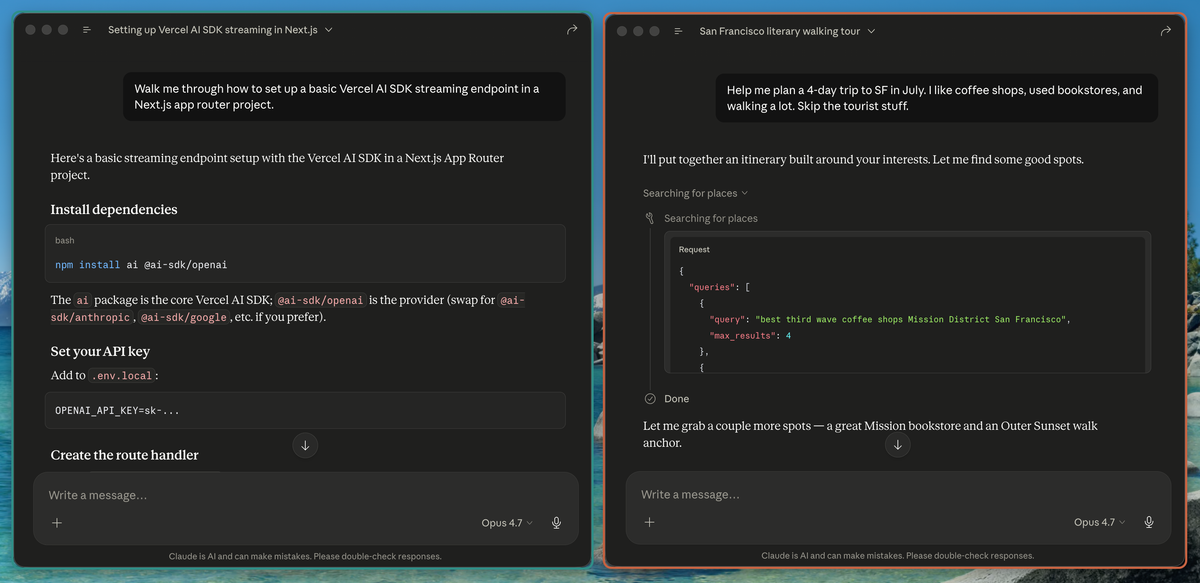Jump to bottom arrow in Vercel chat
Viewport: 1200px width, 583px height.
pyautogui.click(x=305, y=445)
